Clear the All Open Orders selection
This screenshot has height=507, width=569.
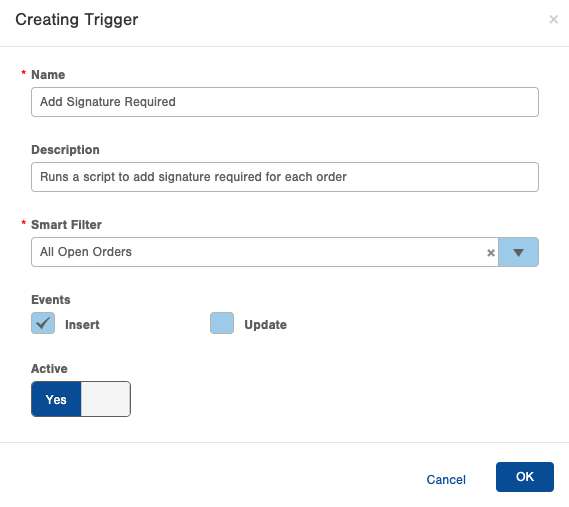click(491, 253)
